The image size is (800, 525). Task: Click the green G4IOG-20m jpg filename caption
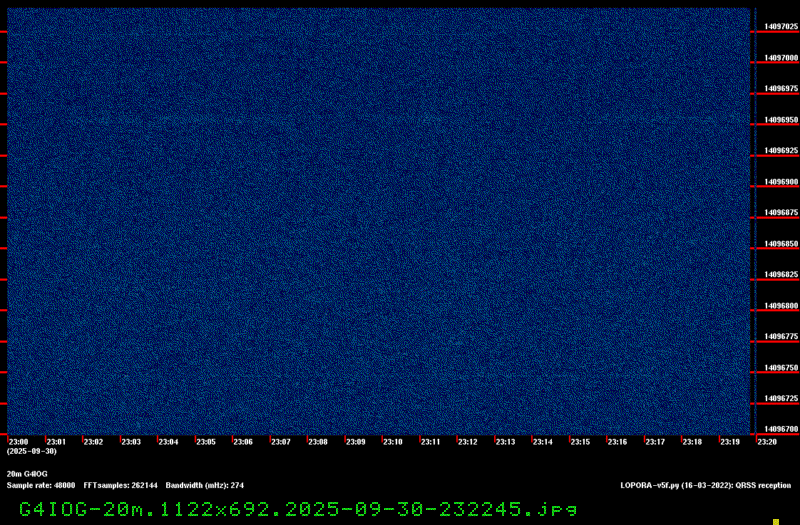[298, 509]
